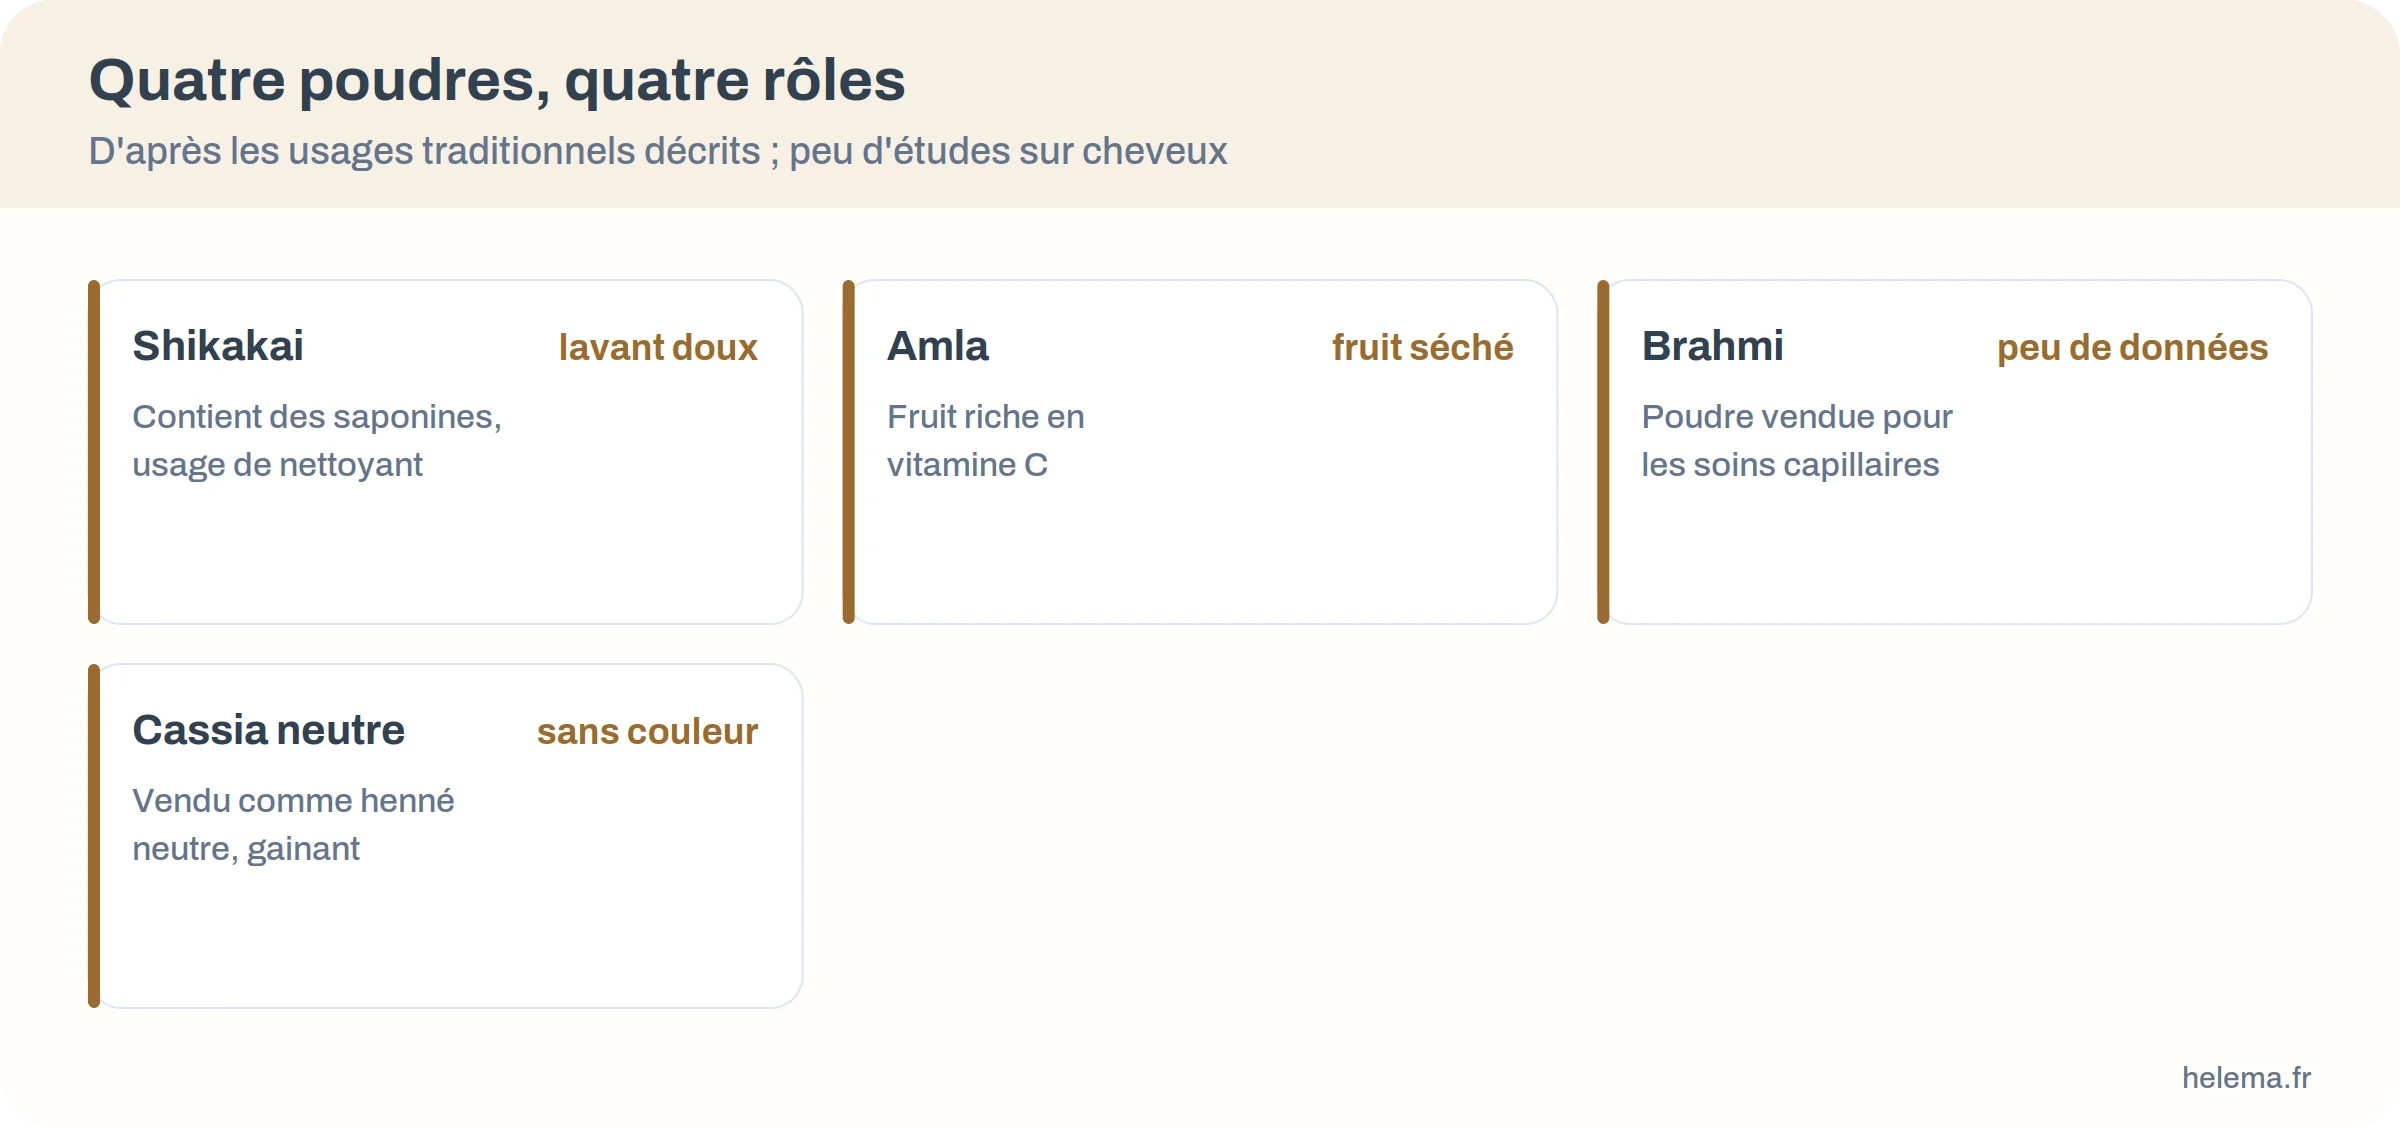Image resolution: width=2400 pixels, height=1128 pixels.
Task: Select the Cassia neutre card heading
Action: click(269, 730)
